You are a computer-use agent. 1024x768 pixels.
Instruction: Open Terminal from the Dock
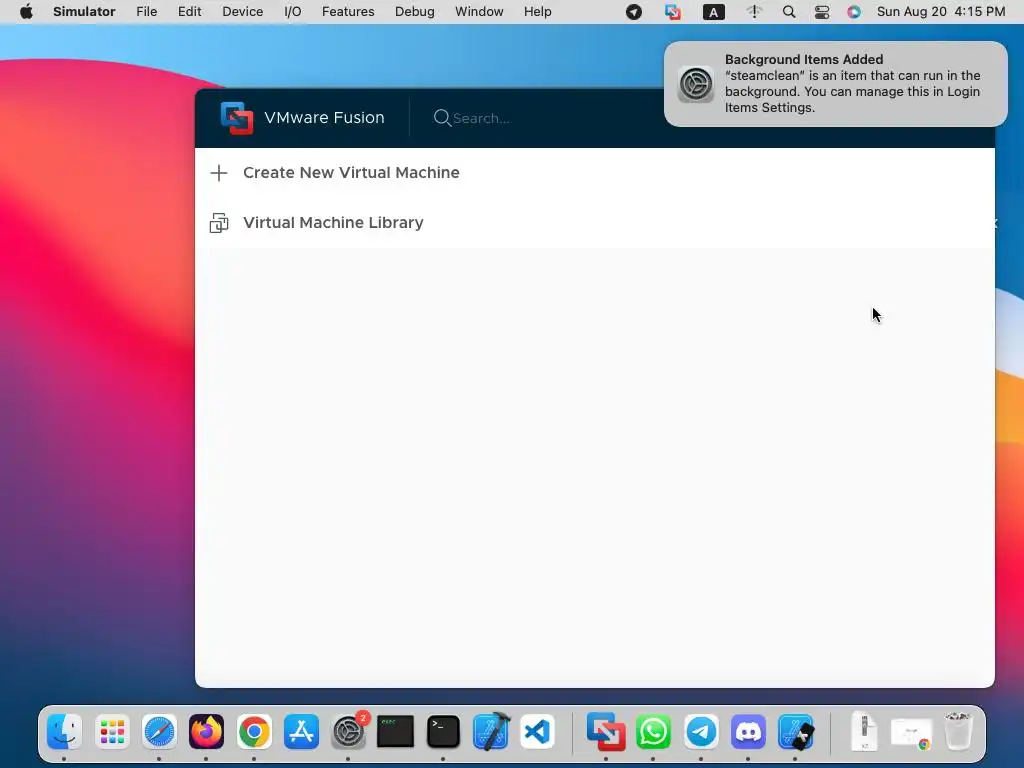[443, 731]
